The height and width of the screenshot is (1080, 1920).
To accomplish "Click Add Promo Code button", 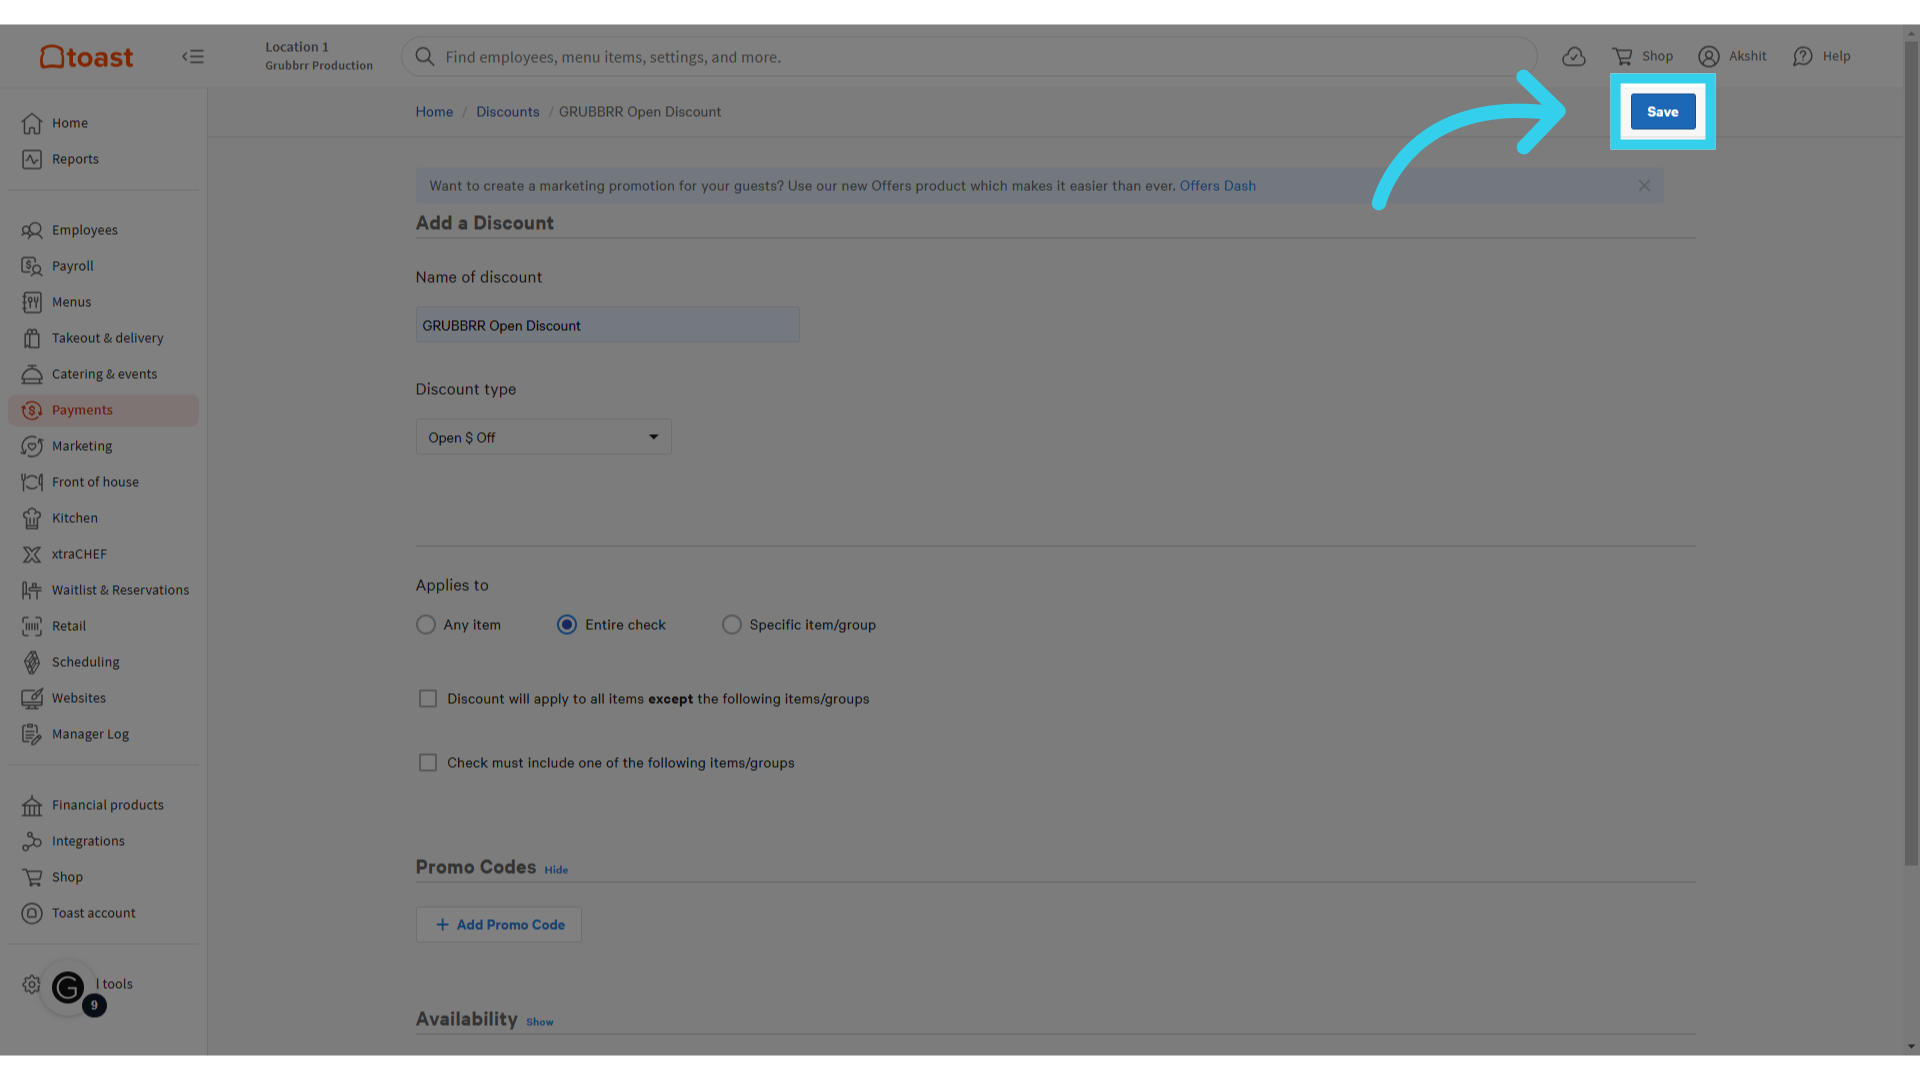I will tap(499, 925).
